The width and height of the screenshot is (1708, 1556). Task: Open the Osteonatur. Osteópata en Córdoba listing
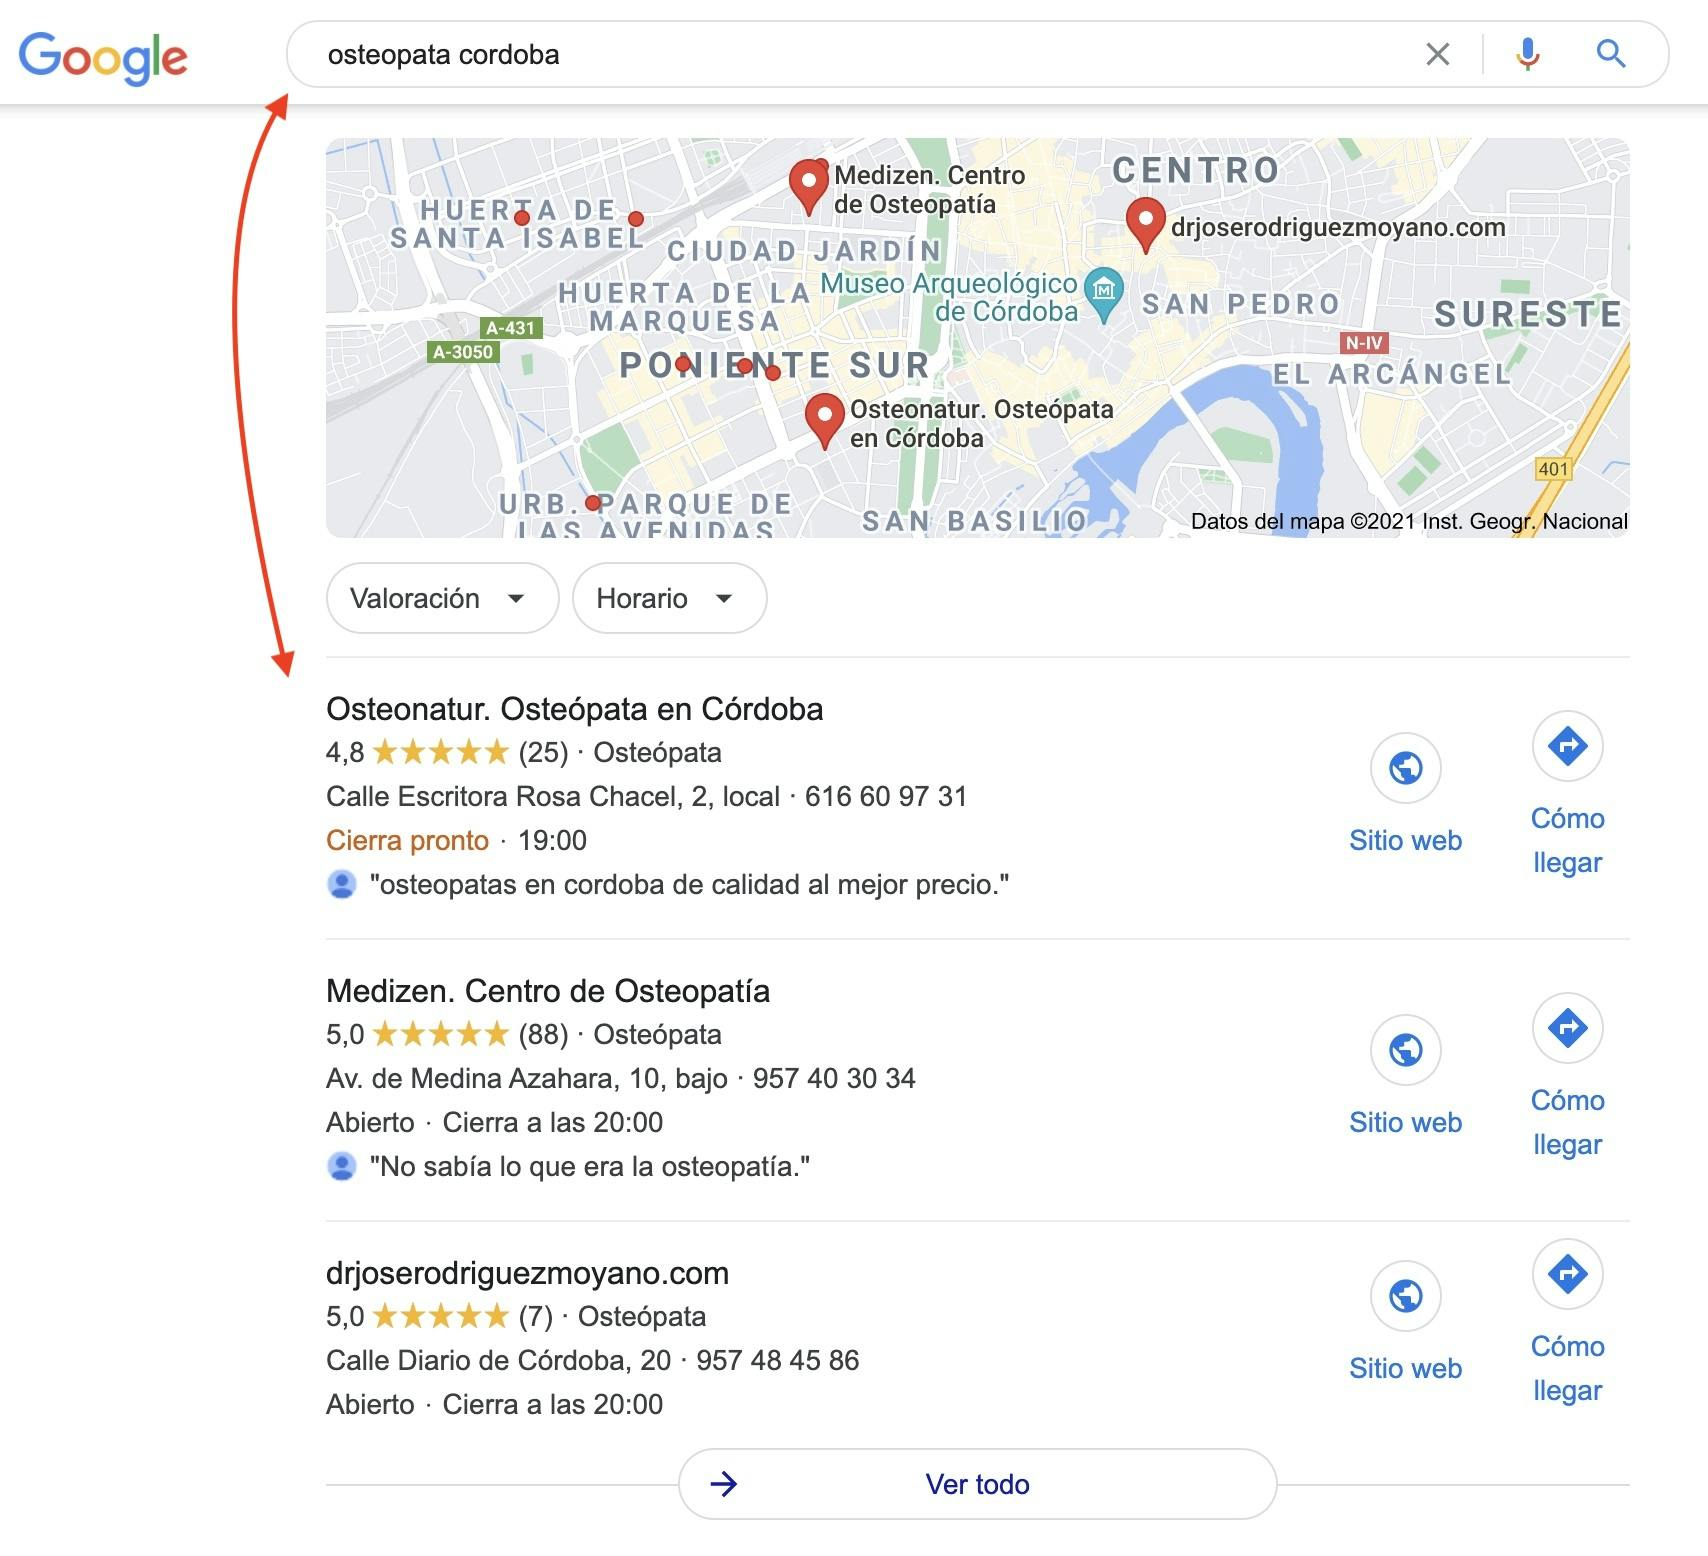pos(574,709)
